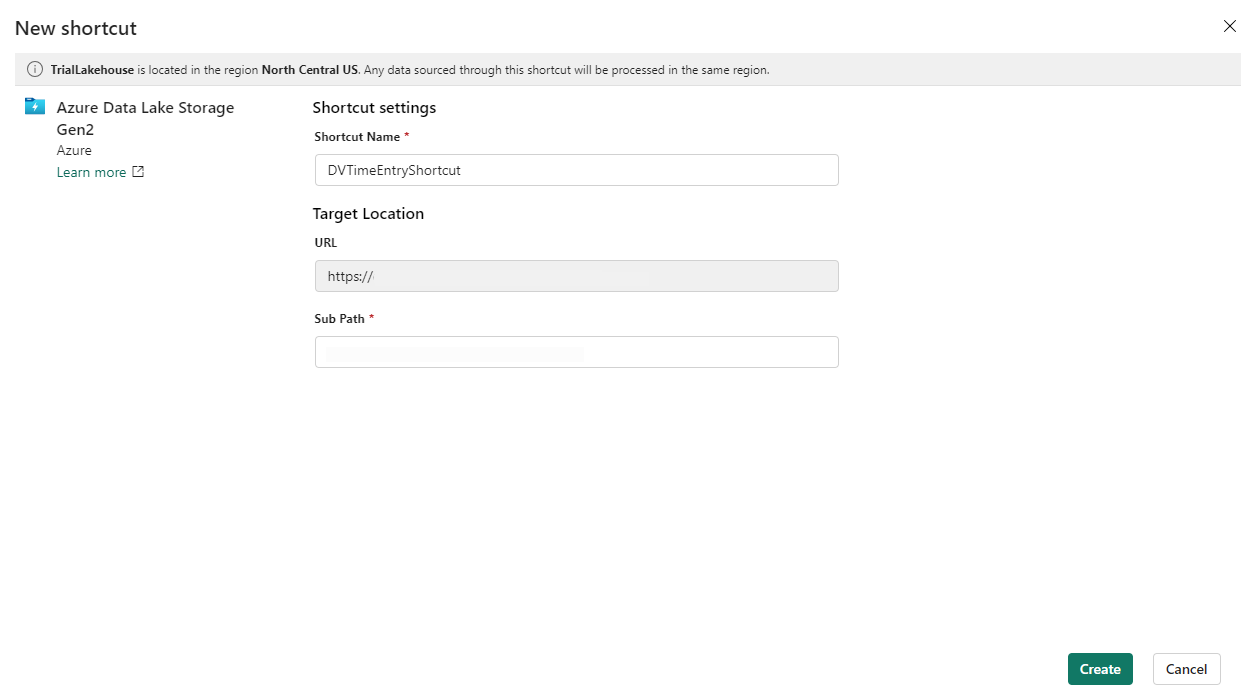Select the Shortcut settings heading
The height and width of the screenshot is (697, 1247).
point(374,108)
